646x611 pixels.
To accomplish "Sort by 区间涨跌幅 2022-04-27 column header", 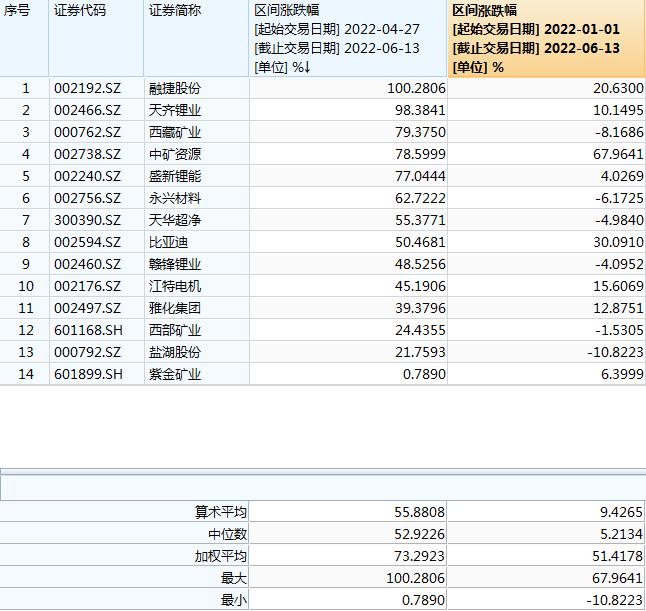I will [349, 38].
